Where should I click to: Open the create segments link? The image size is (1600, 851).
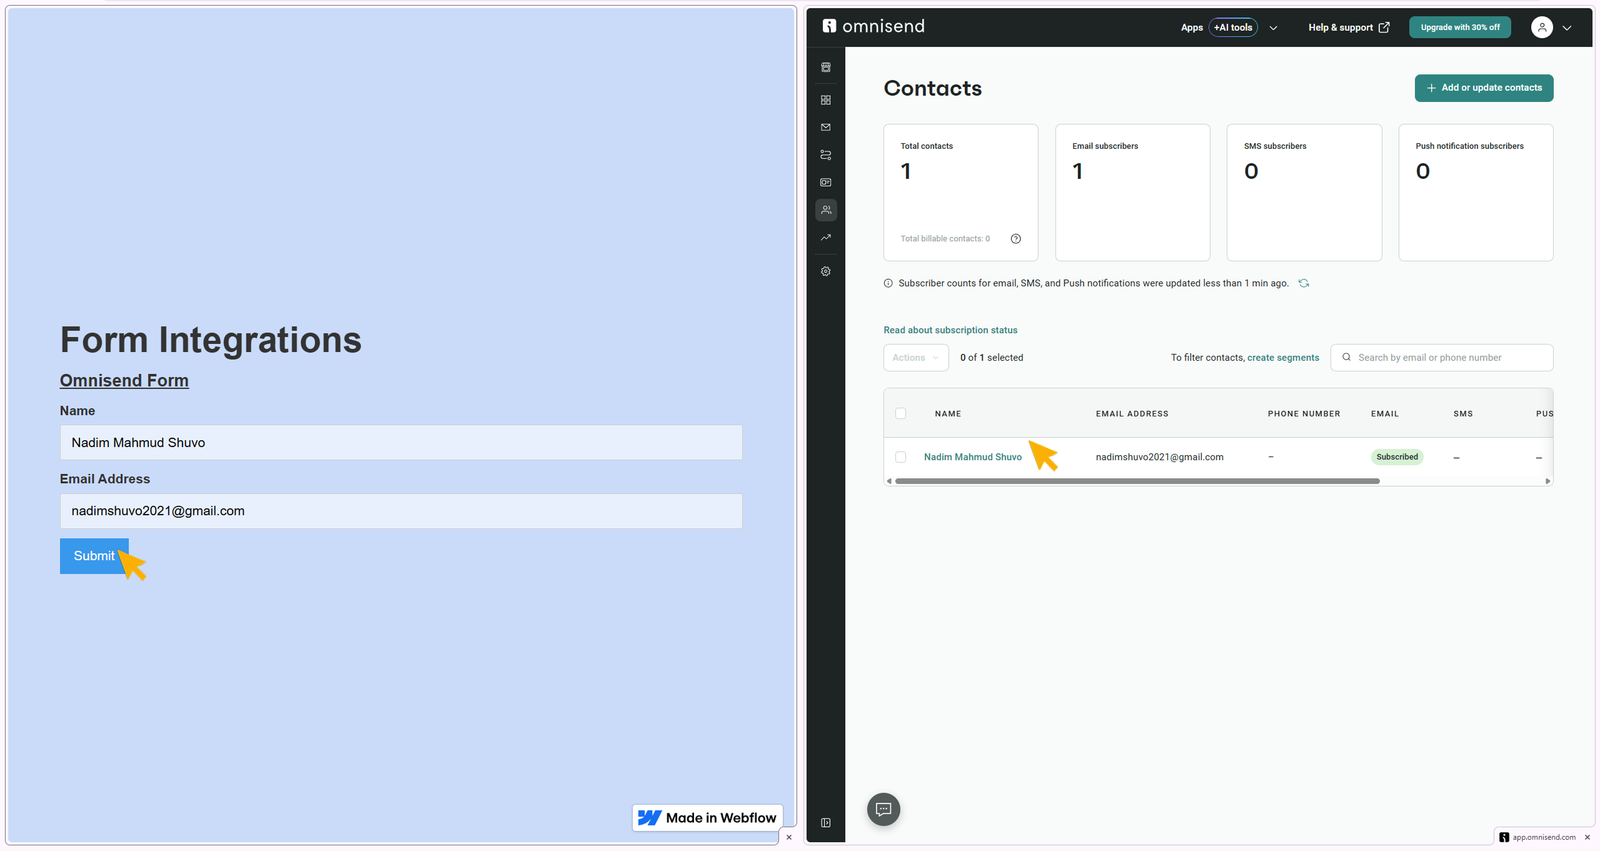pos(1283,358)
